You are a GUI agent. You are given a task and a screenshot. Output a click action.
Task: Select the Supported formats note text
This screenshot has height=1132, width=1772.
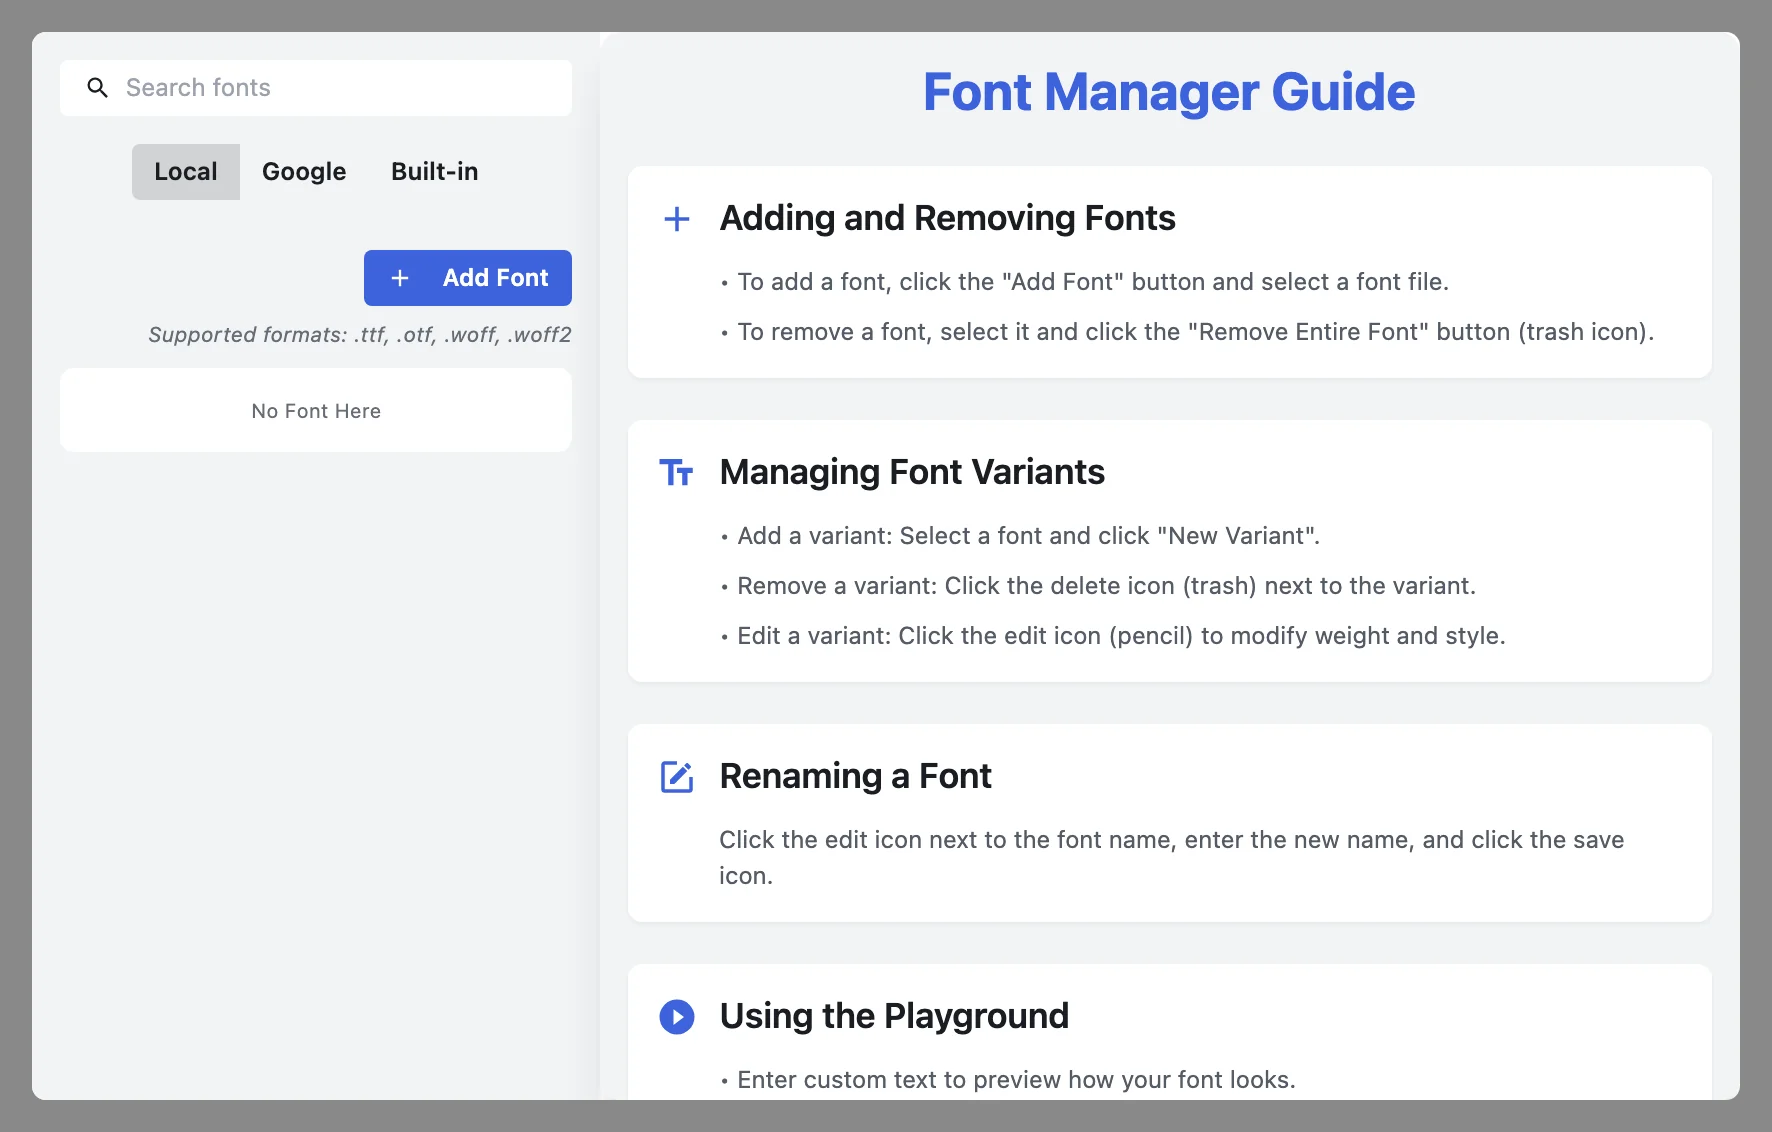tap(360, 335)
